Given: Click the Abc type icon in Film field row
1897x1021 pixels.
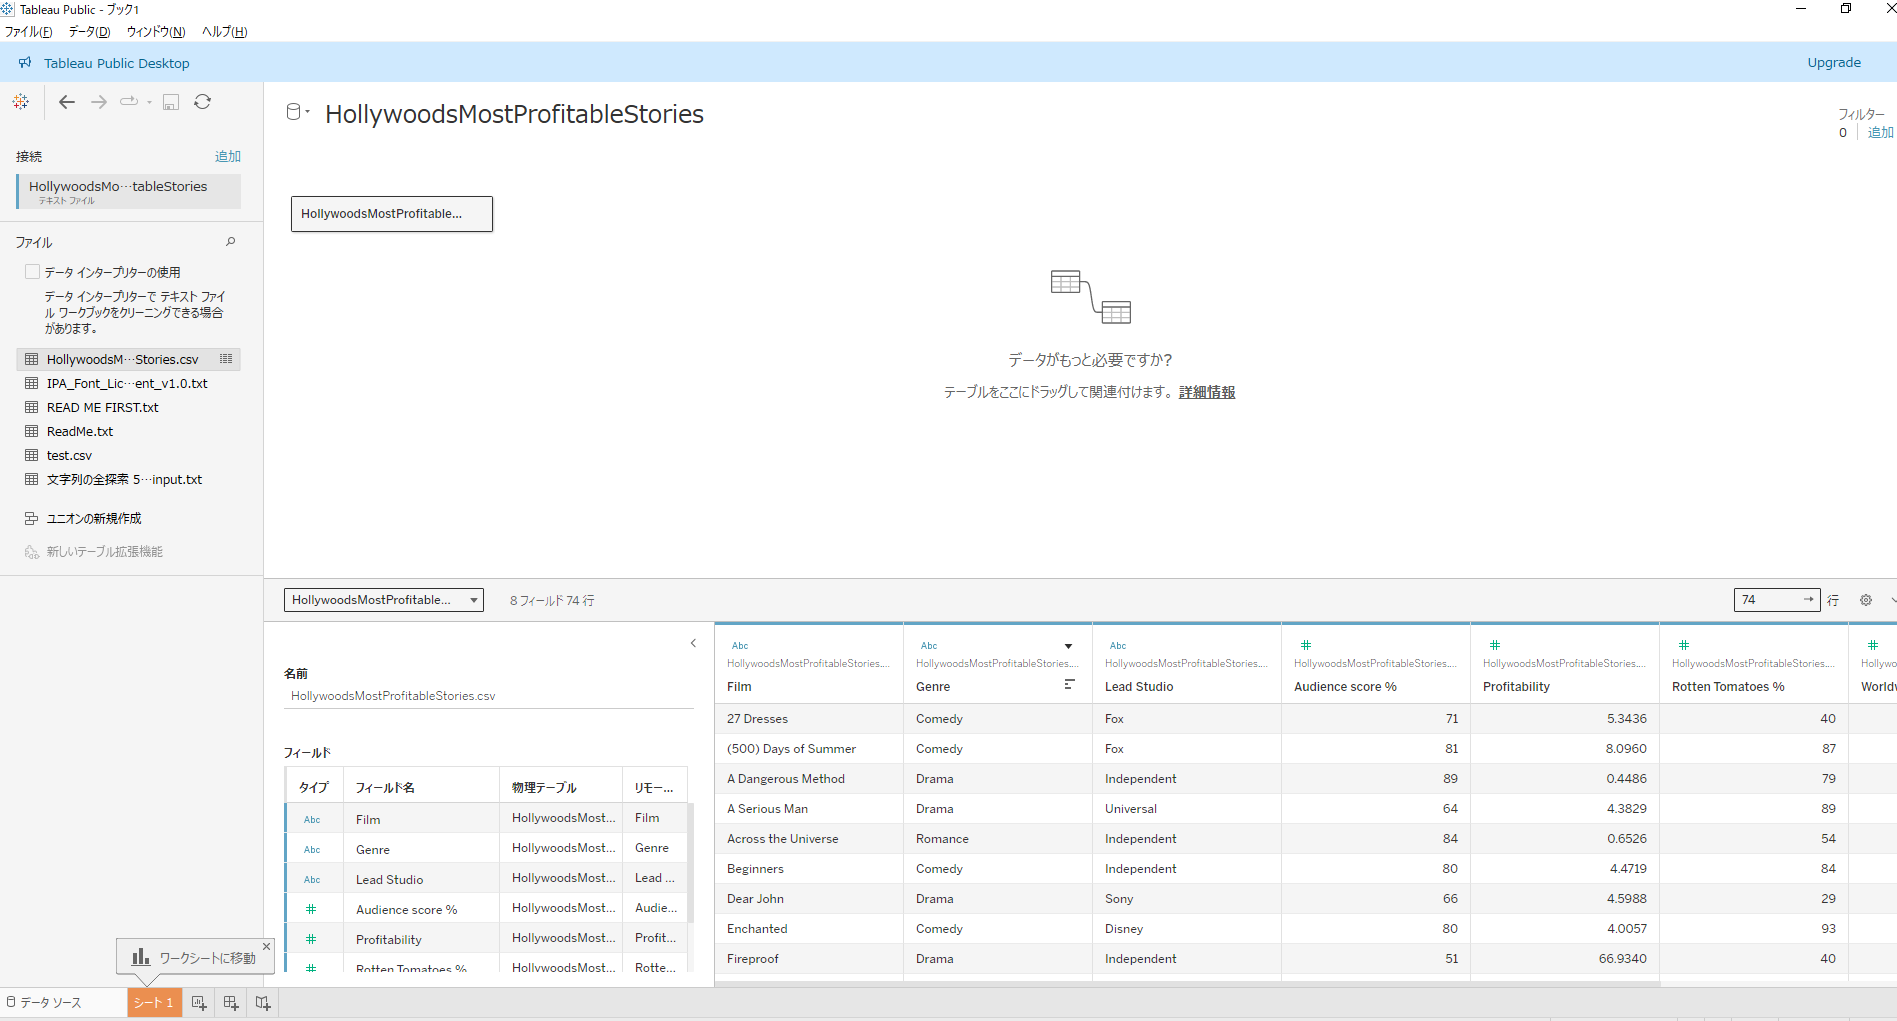Looking at the screenshot, I should click(x=312, y=820).
